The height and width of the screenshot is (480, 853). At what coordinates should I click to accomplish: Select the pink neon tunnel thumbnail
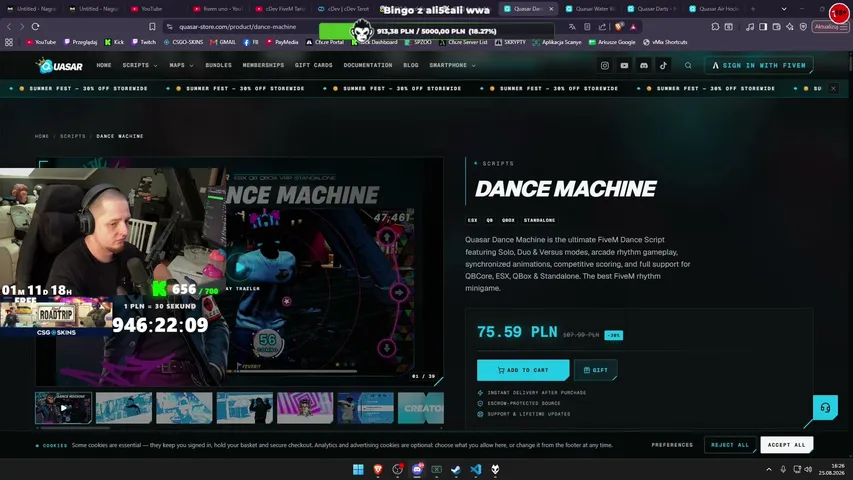tap(305, 408)
